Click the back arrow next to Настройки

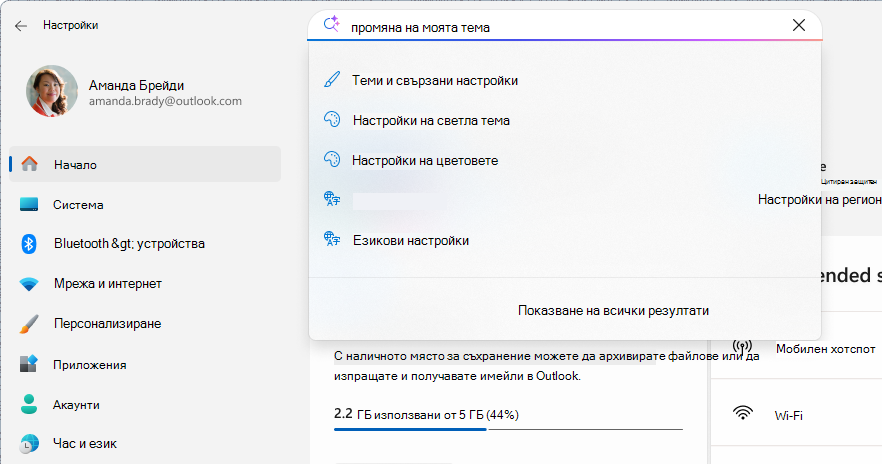click(21, 26)
